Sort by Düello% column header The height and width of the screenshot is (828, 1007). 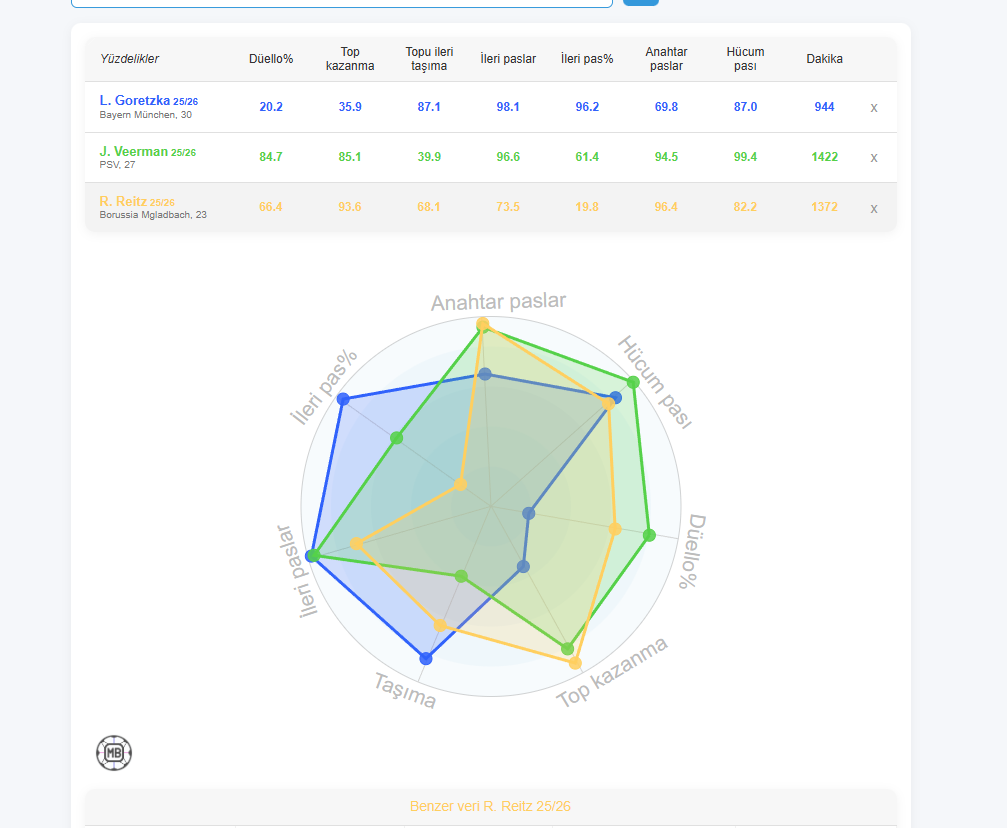point(271,58)
